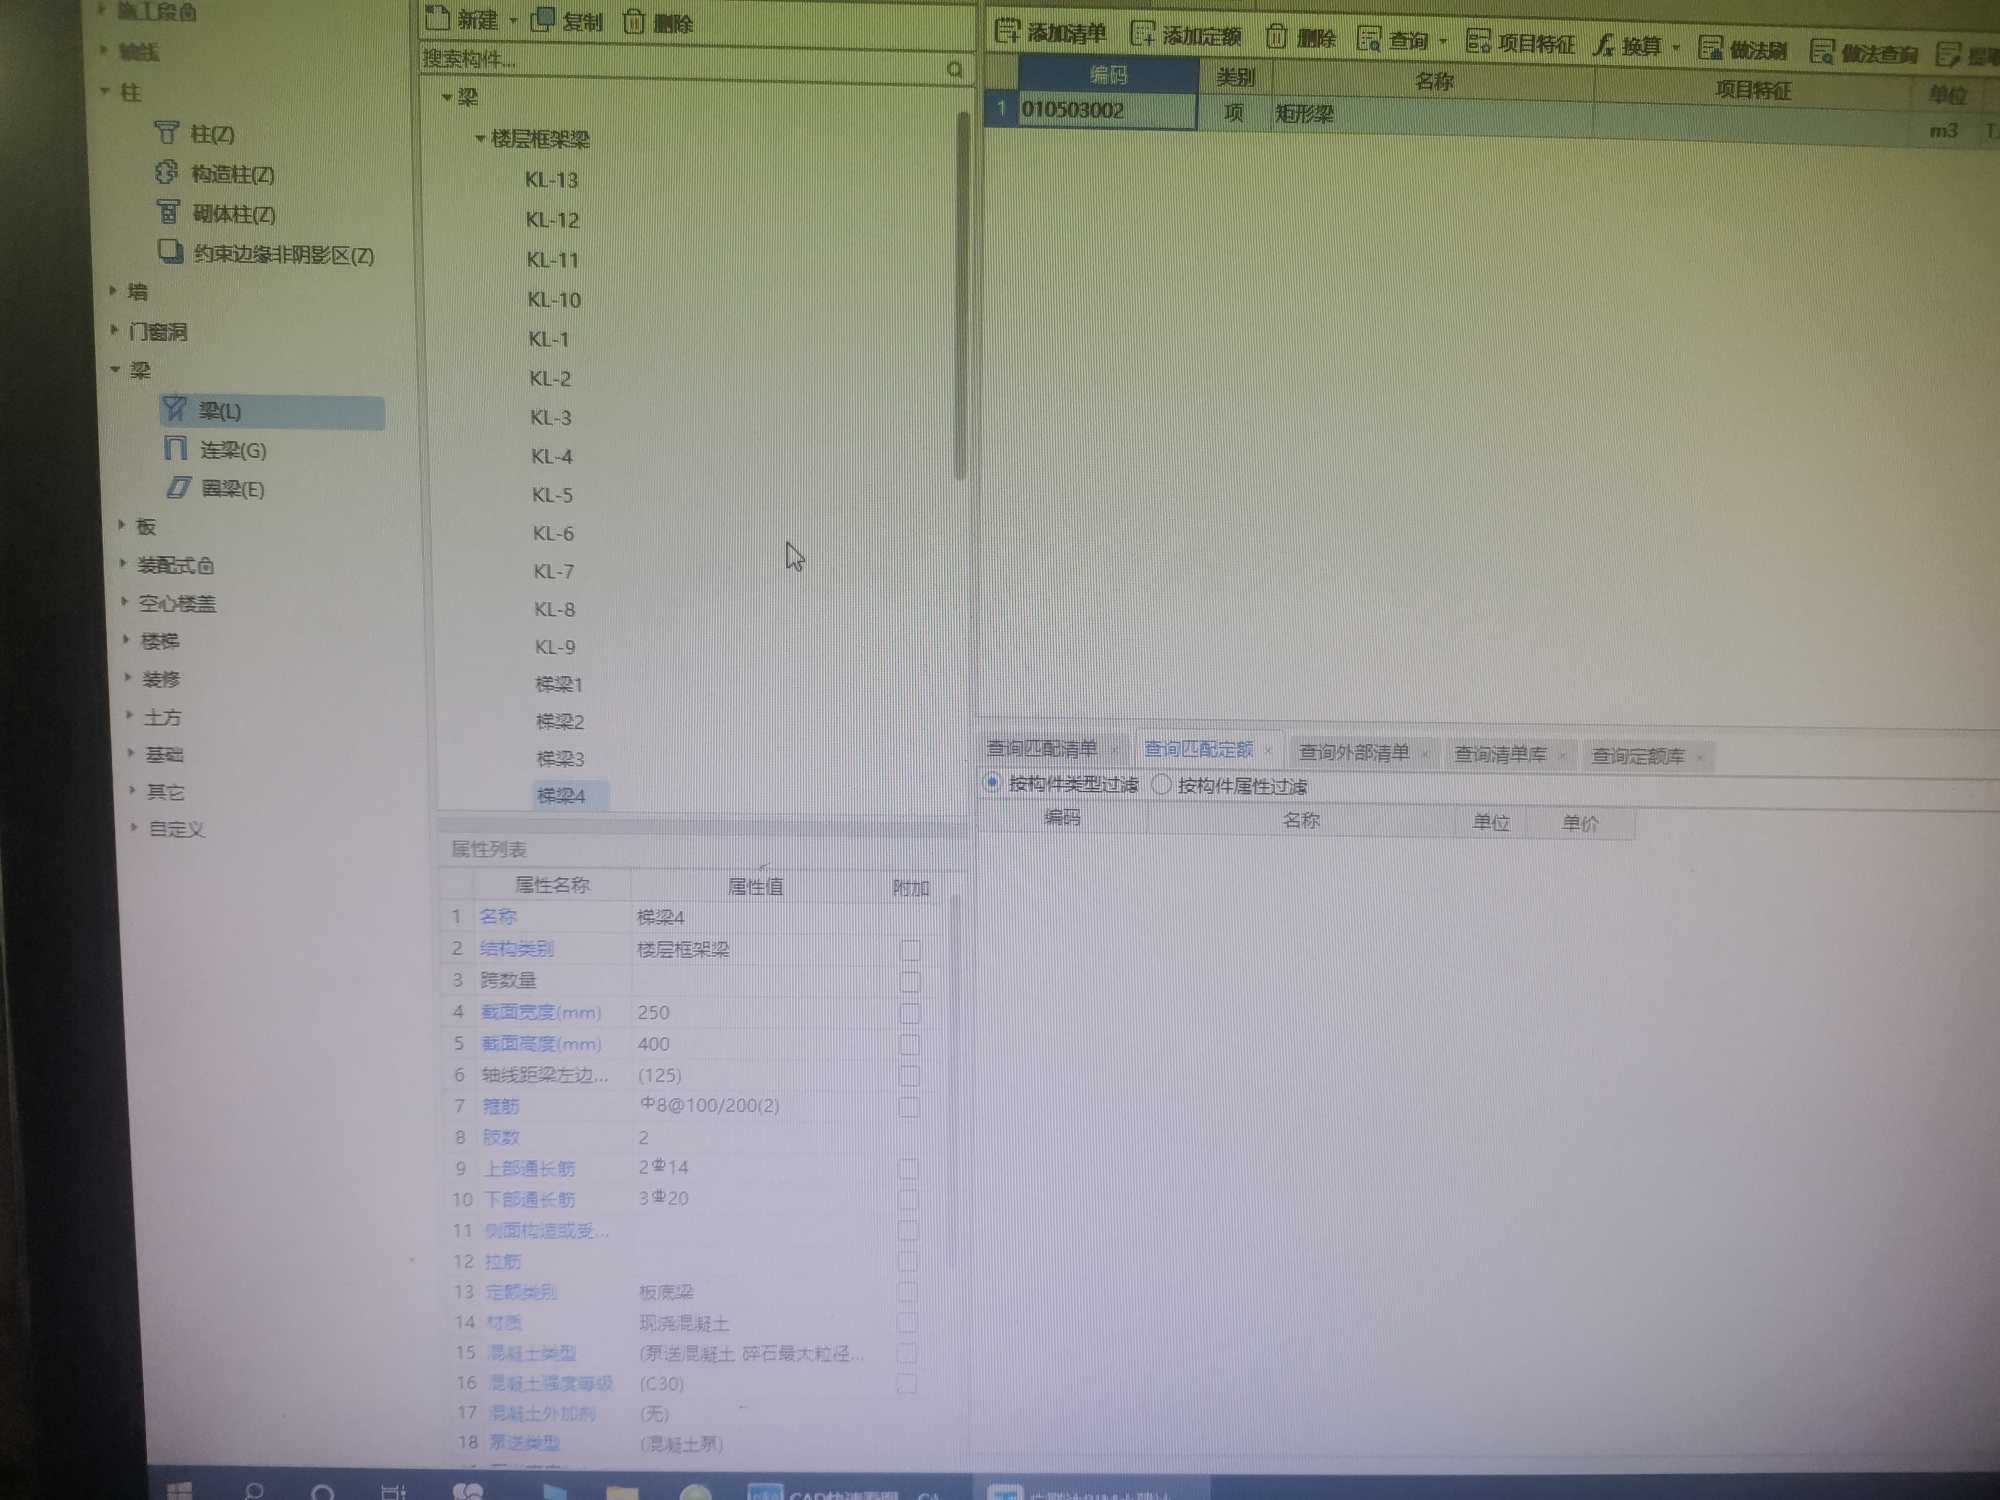Open the 换算 dropdown arrow
This screenshot has height=1500, width=2000.
point(1677,48)
